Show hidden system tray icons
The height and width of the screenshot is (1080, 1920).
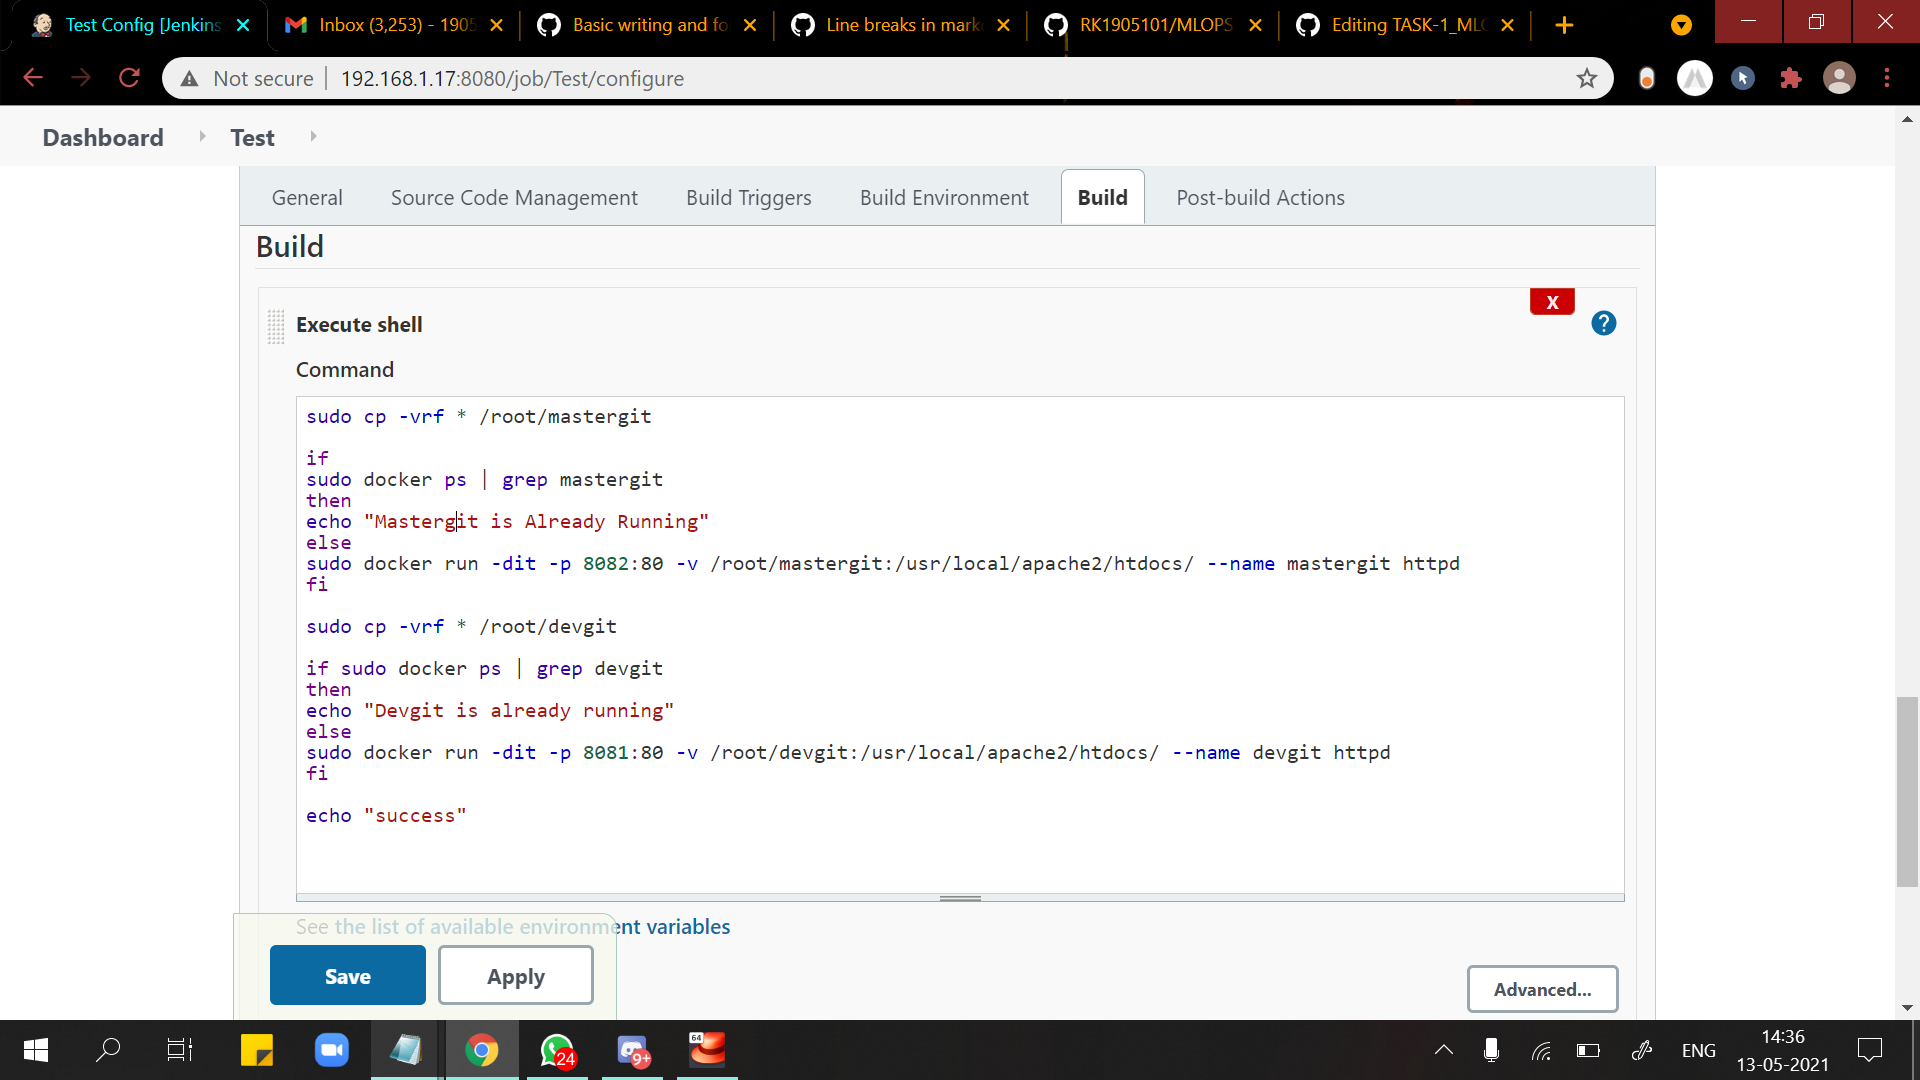tap(1443, 1050)
